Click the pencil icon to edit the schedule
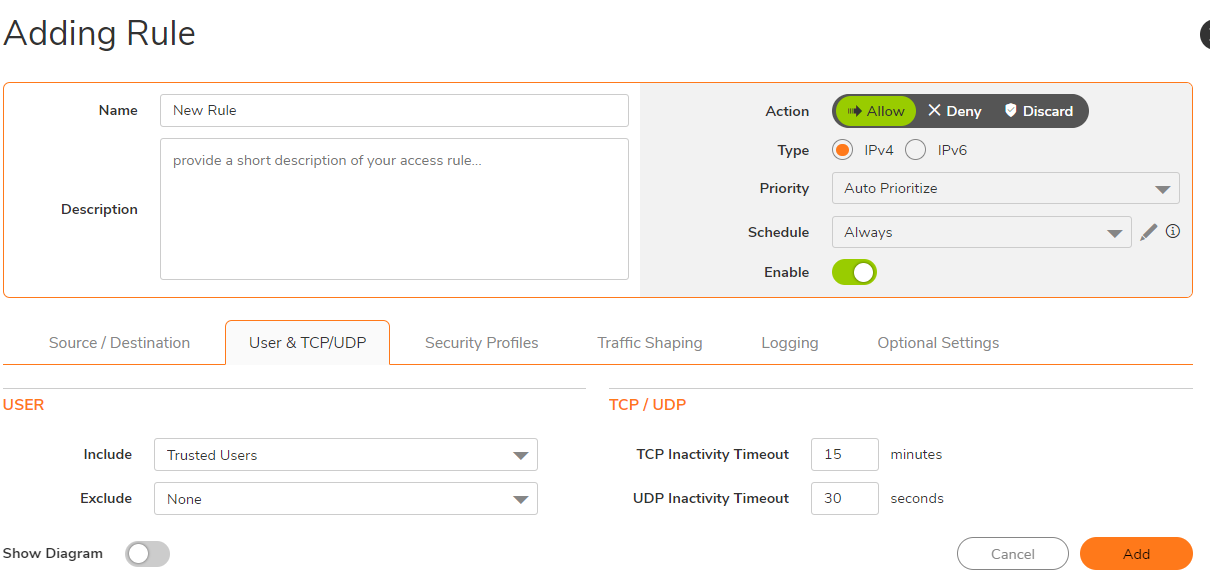This screenshot has height=580, width=1210. pos(1149,232)
